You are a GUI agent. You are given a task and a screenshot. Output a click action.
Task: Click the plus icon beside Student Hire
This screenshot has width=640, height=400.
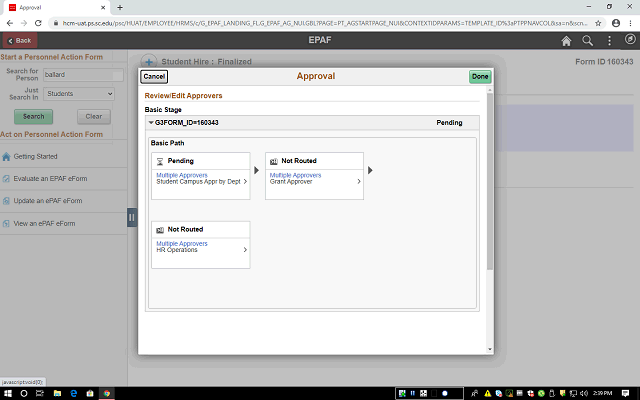149,62
